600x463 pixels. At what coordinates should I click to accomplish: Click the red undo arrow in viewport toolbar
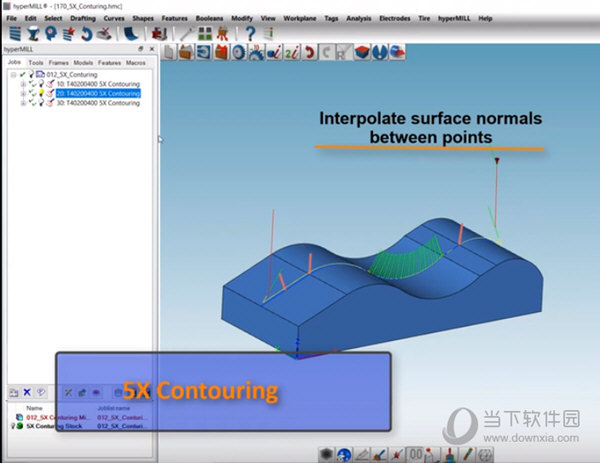point(309,52)
